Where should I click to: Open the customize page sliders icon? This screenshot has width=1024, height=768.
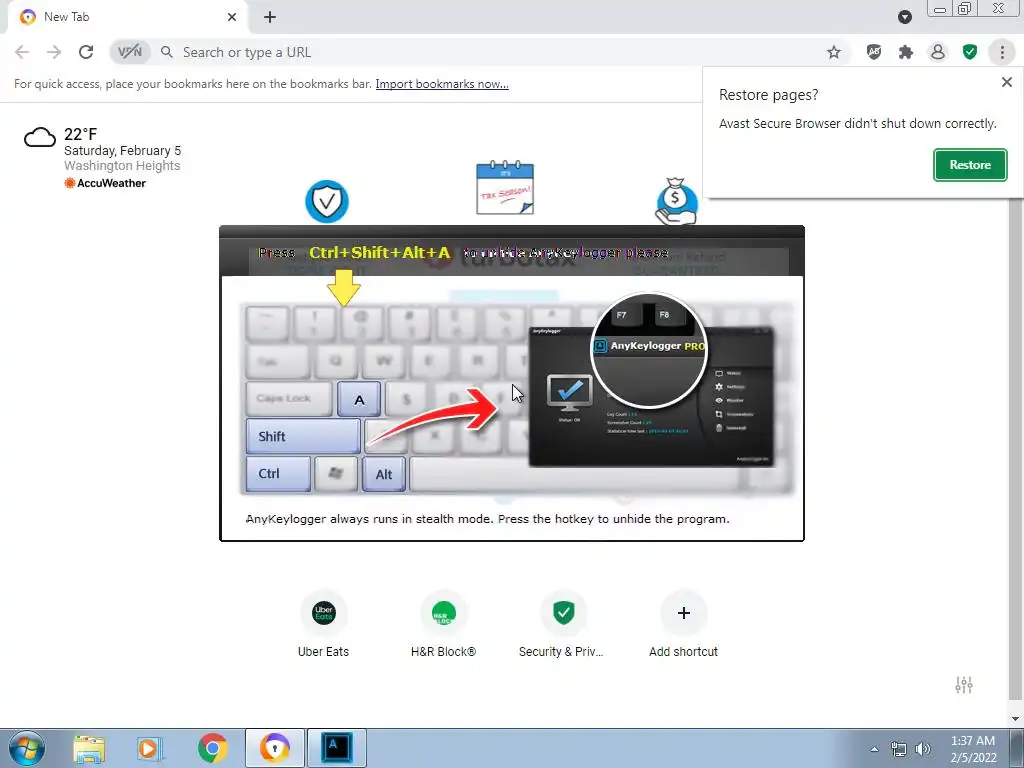click(964, 684)
